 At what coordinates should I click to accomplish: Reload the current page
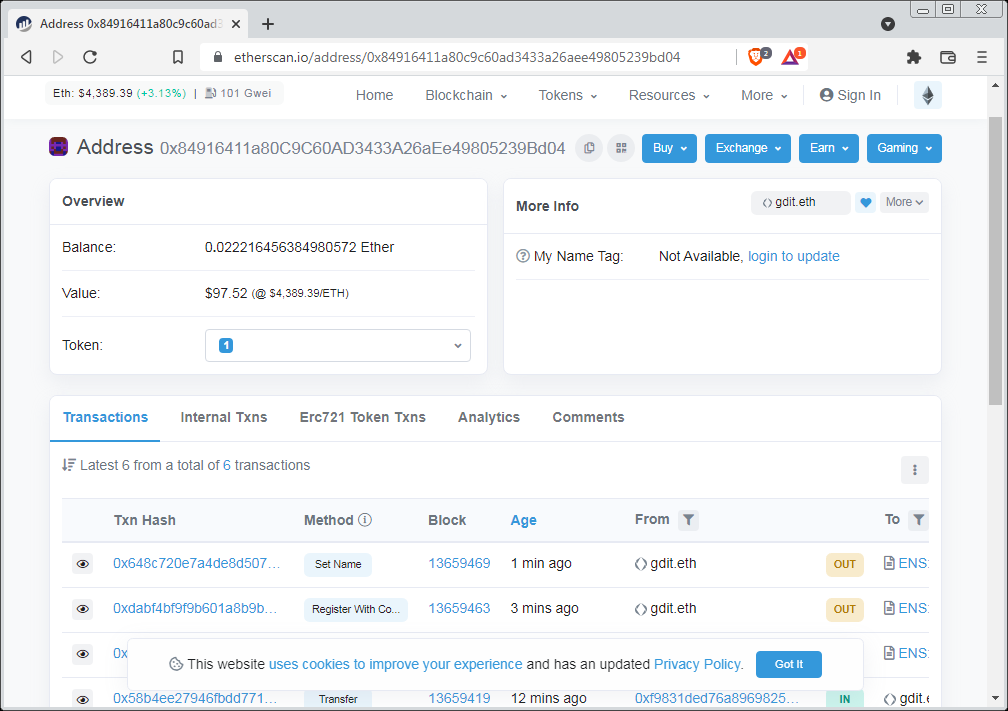(x=90, y=57)
